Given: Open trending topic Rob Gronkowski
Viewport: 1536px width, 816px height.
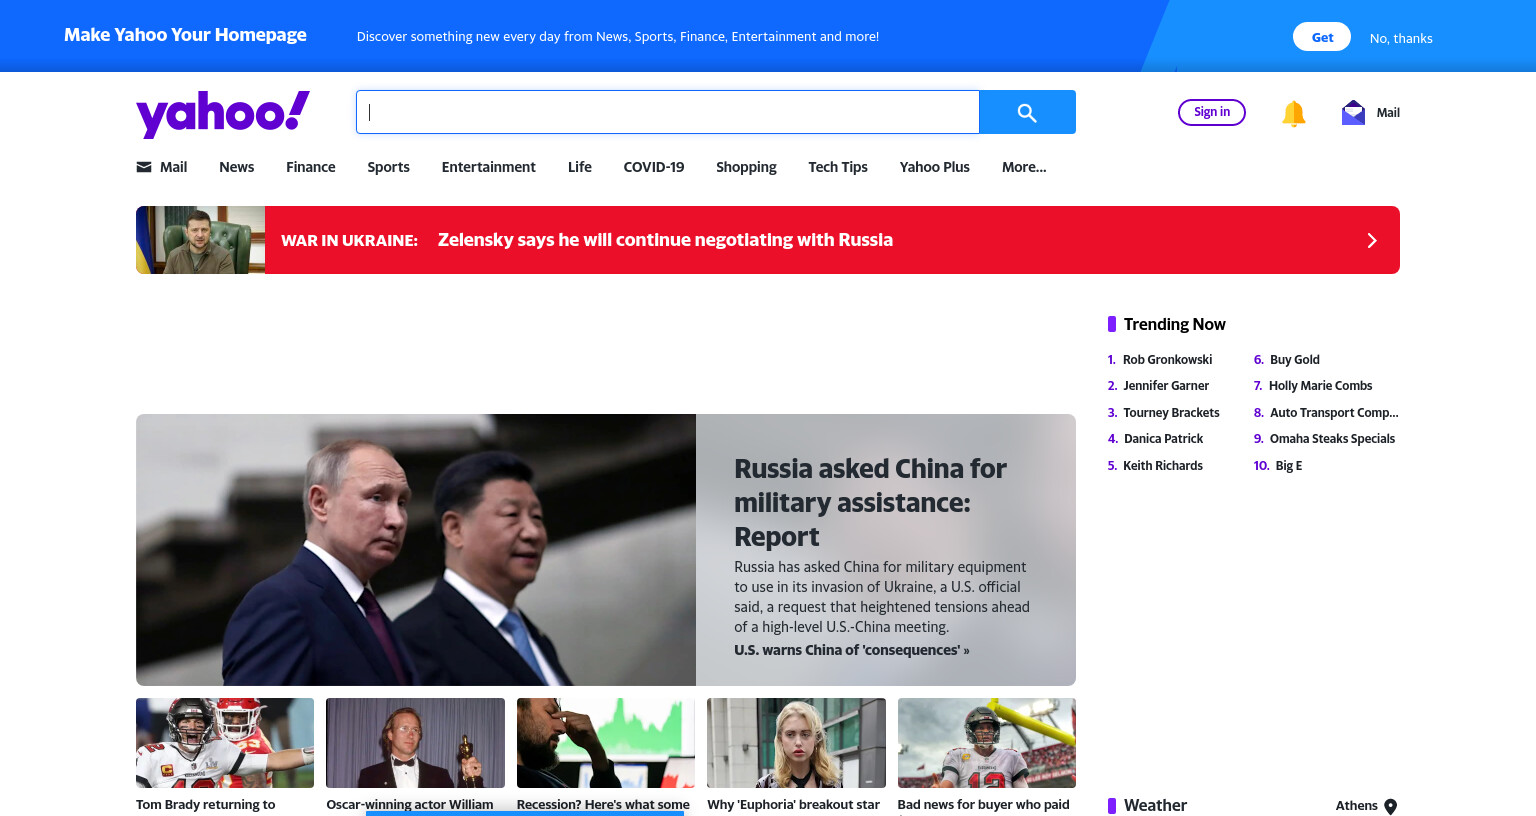Looking at the screenshot, I should tap(1167, 360).
